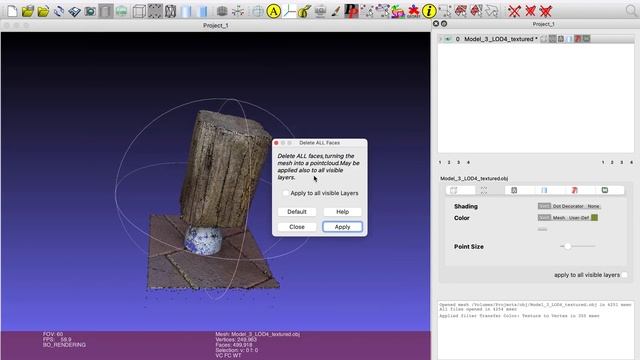The height and width of the screenshot is (360, 640).
Task: Click Apply in Delete ALL Faces dialog
Action: (x=342, y=227)
